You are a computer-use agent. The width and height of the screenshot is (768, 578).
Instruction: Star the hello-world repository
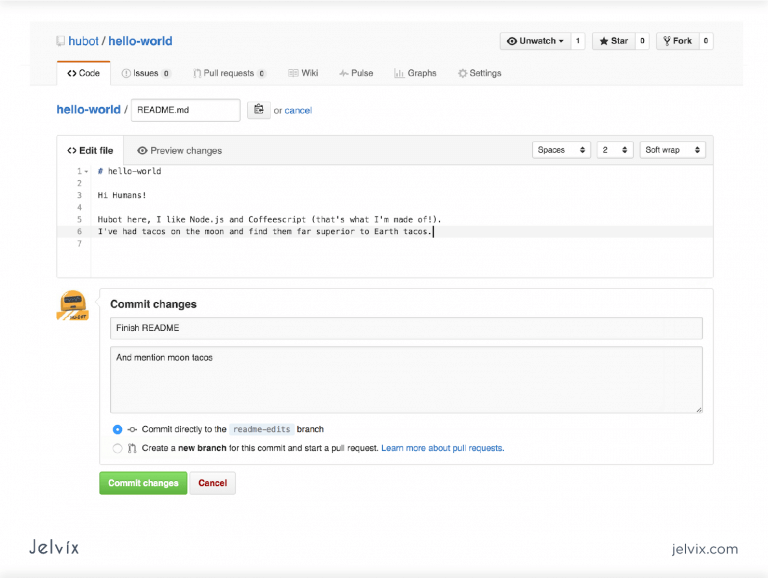[x=614, y=41]
